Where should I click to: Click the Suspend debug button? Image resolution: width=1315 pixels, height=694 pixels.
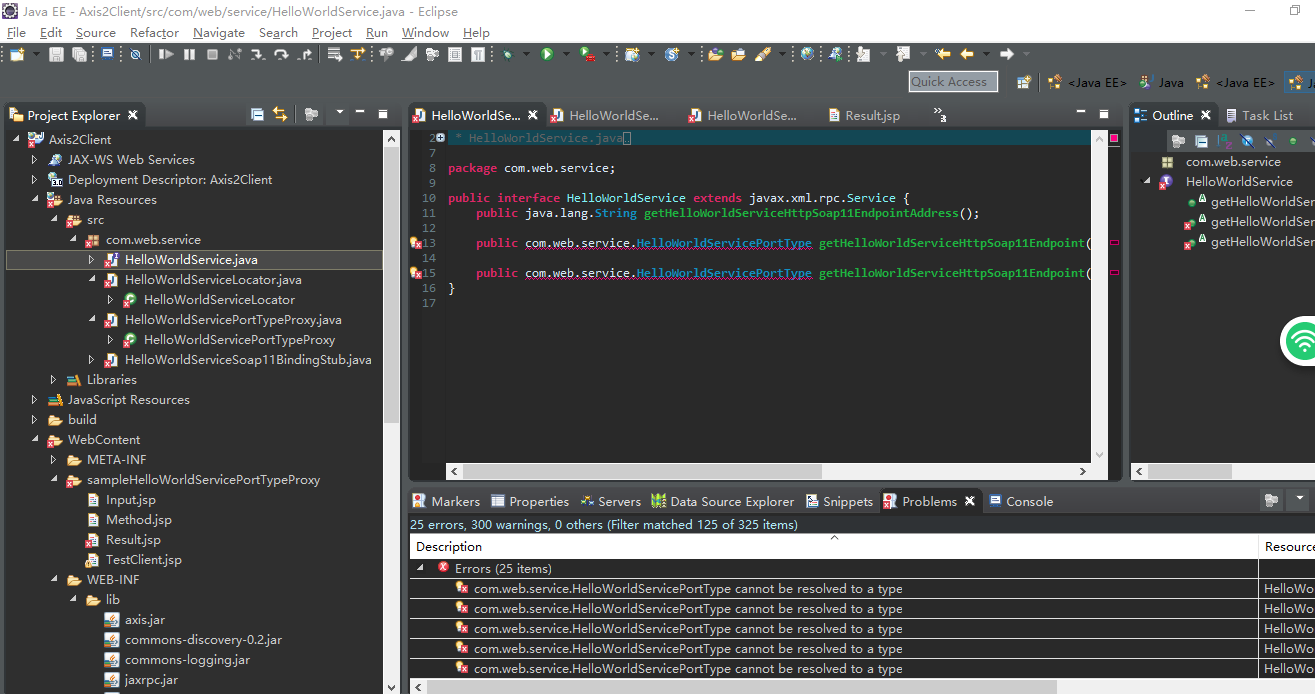(189, 54)
